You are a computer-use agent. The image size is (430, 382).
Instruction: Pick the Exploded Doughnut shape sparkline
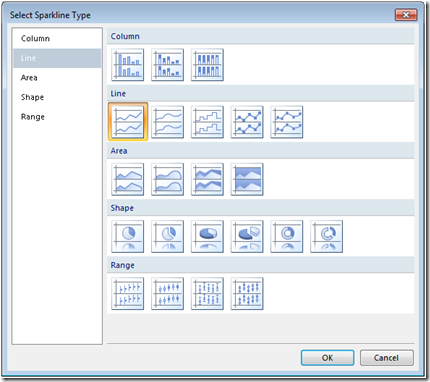point(326,236)
